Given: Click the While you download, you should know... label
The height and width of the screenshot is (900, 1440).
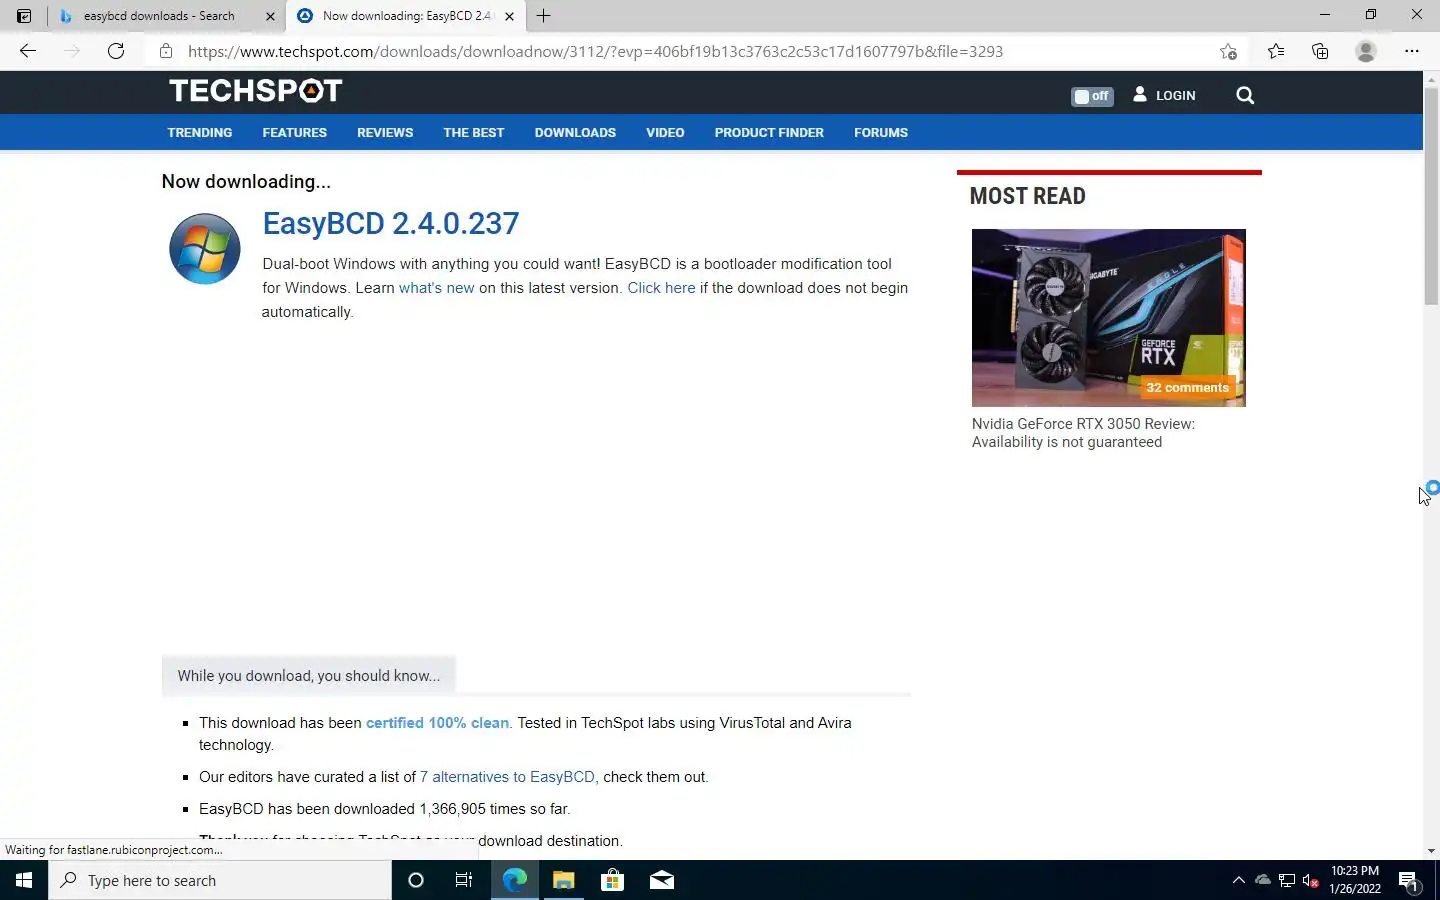Looking at the screenshot, I should coord(308,676).
